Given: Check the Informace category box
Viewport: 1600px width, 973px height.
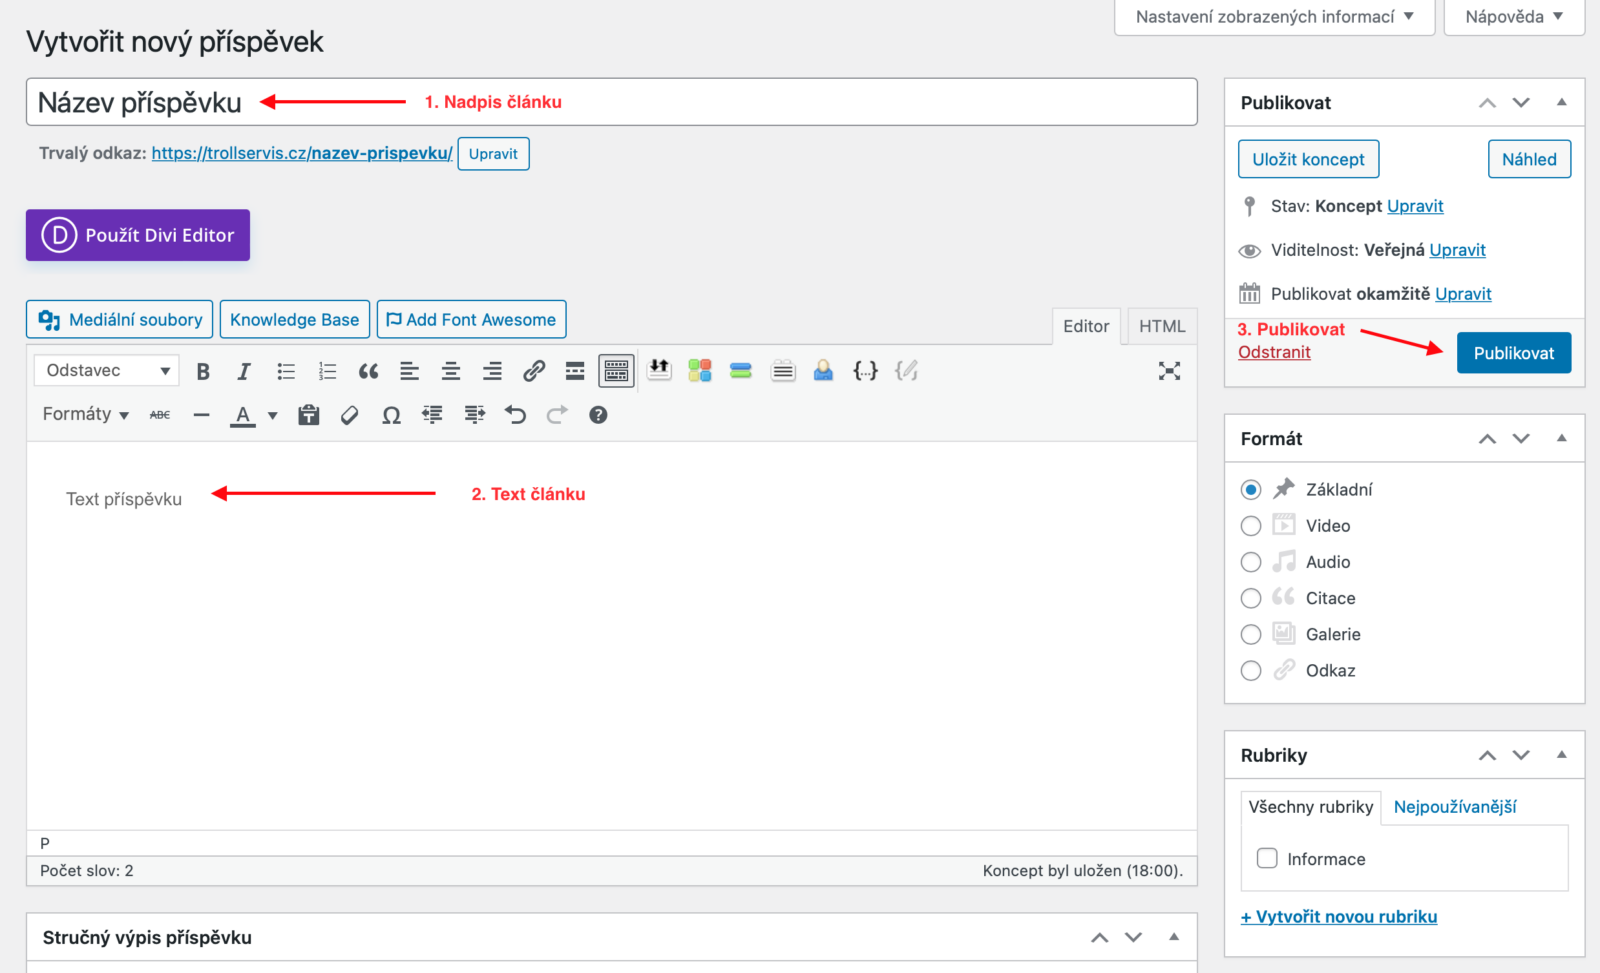Looking at the screenshot, I should 1267,858.
